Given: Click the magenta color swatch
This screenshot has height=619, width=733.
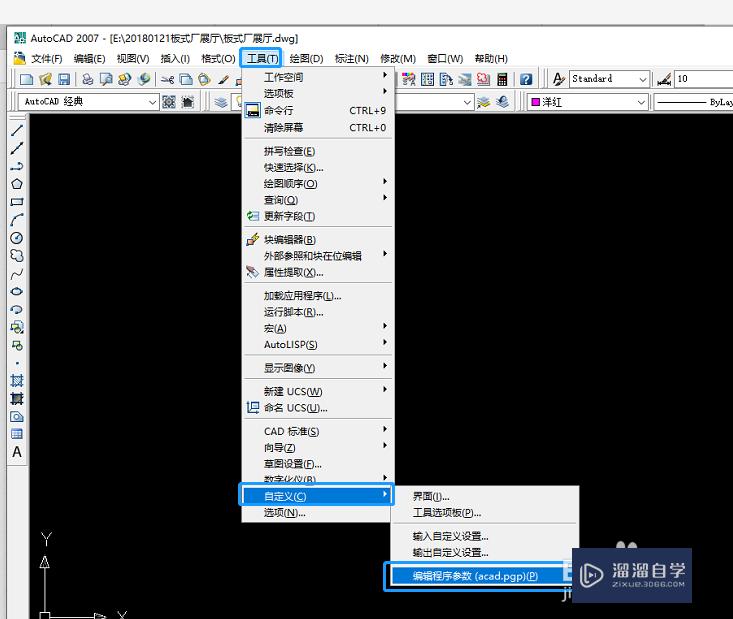Looking at the screenshot, I should coord(536,102).
